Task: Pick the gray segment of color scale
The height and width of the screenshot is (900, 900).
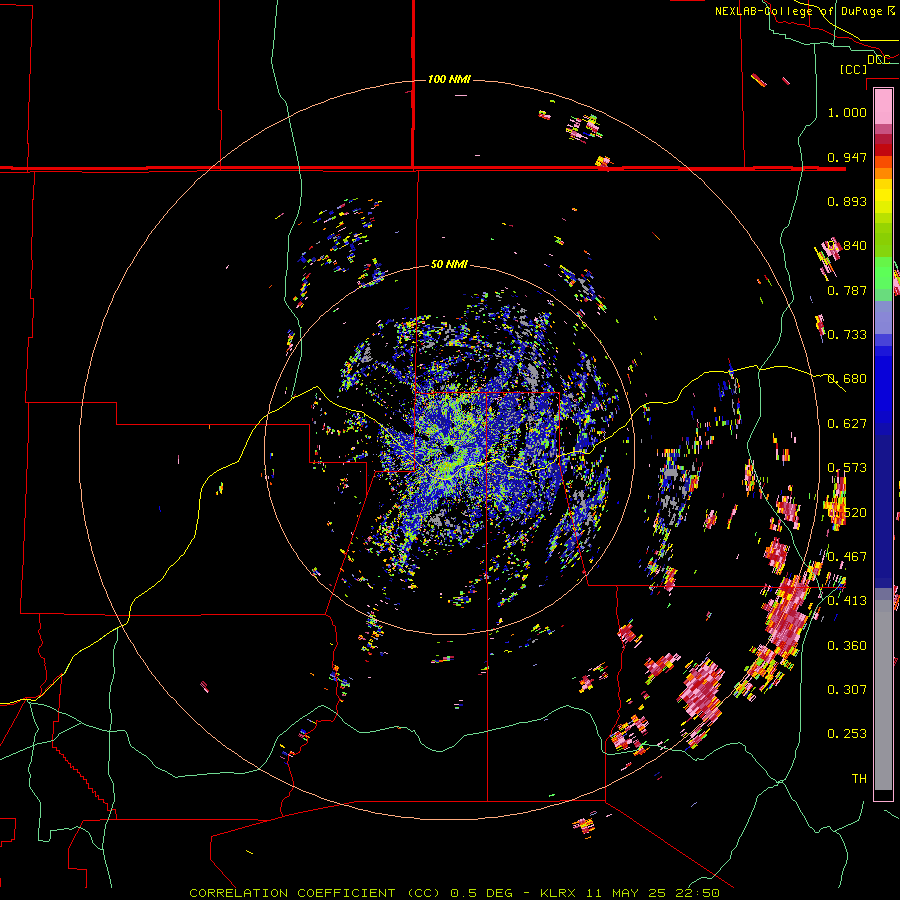Action: [x=883, y=695]
